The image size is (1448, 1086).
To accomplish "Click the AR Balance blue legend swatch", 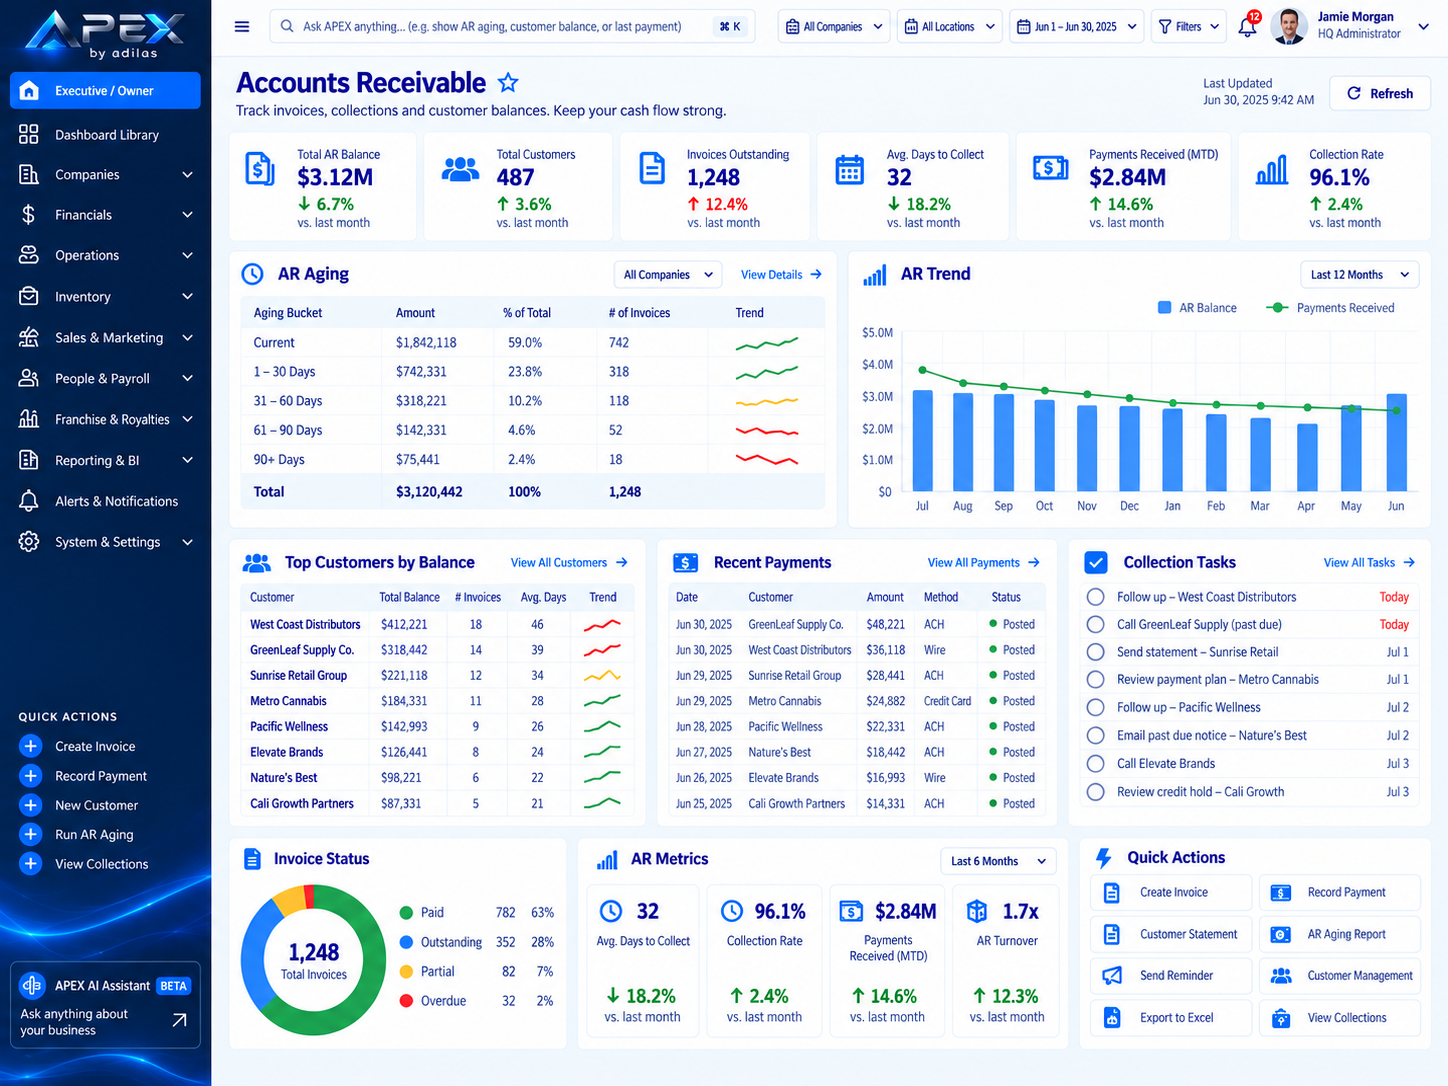I will pos(1164,308).
